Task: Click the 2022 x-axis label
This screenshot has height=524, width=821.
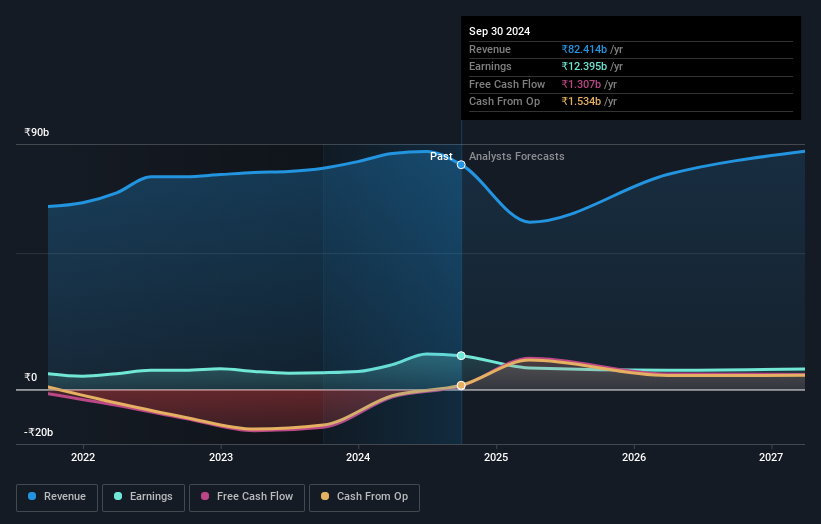Action: [83, 458]
